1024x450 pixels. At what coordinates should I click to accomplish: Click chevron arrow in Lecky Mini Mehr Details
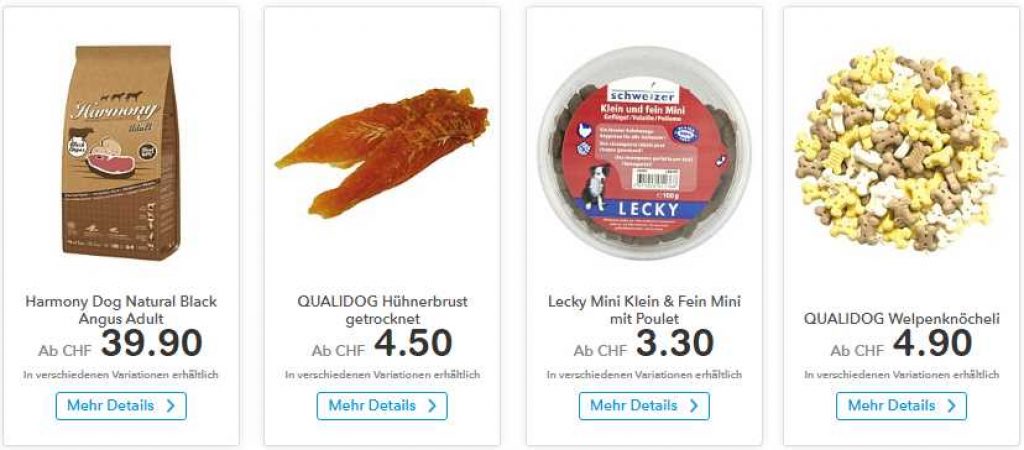point(694,406)
